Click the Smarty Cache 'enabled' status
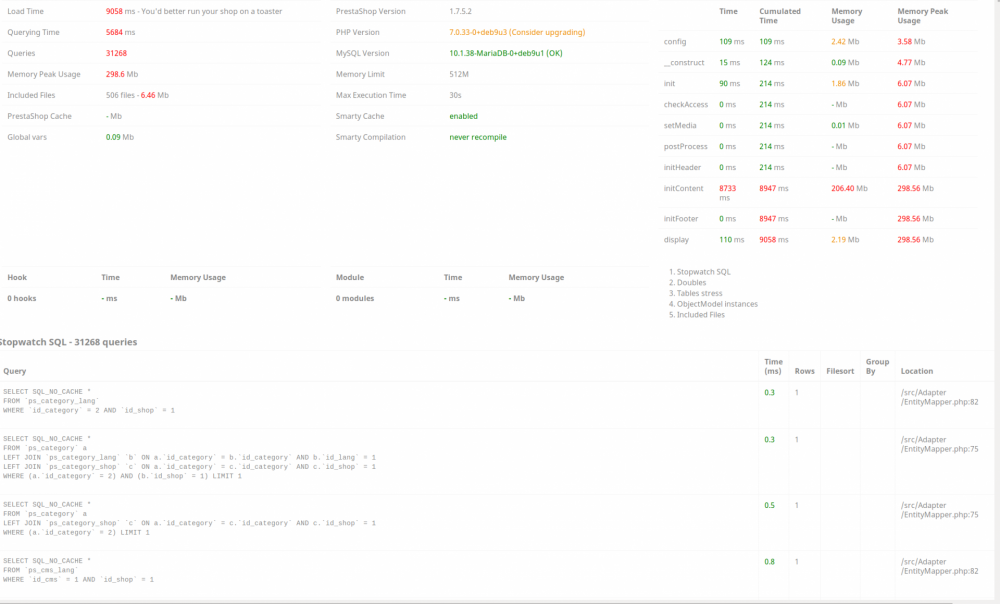 point(462,116)
